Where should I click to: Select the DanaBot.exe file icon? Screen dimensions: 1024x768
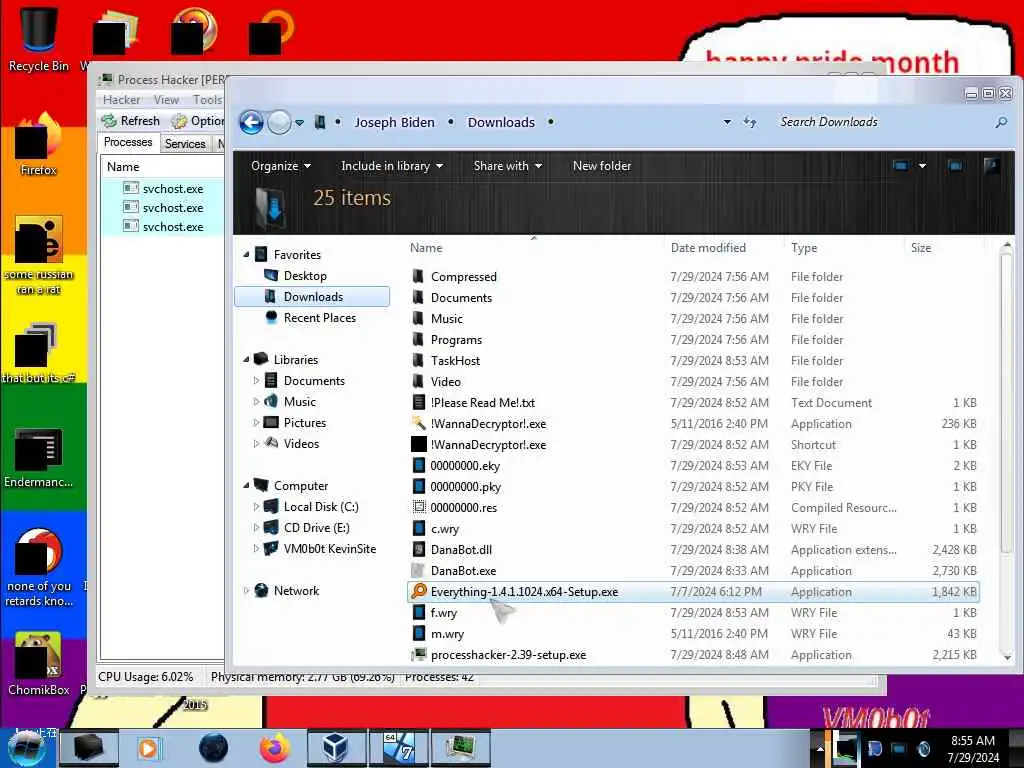(419, 571)
